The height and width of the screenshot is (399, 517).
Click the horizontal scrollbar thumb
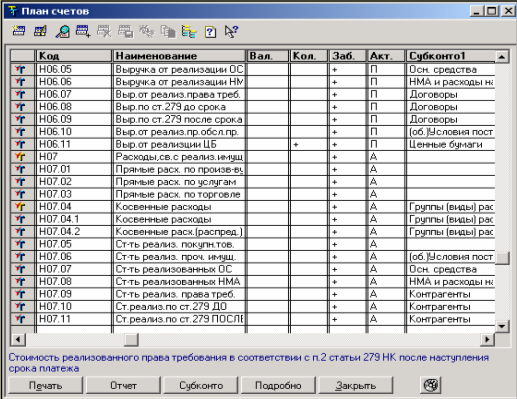pos(131,340)
